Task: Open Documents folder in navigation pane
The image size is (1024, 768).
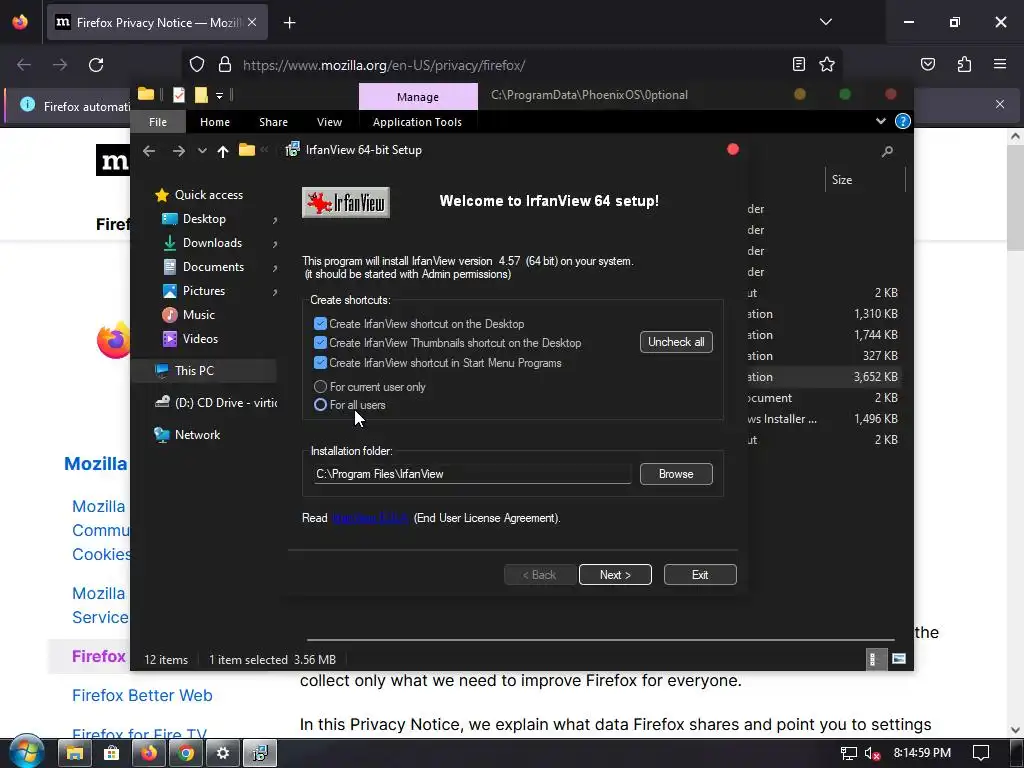Action: pos(203,266)
